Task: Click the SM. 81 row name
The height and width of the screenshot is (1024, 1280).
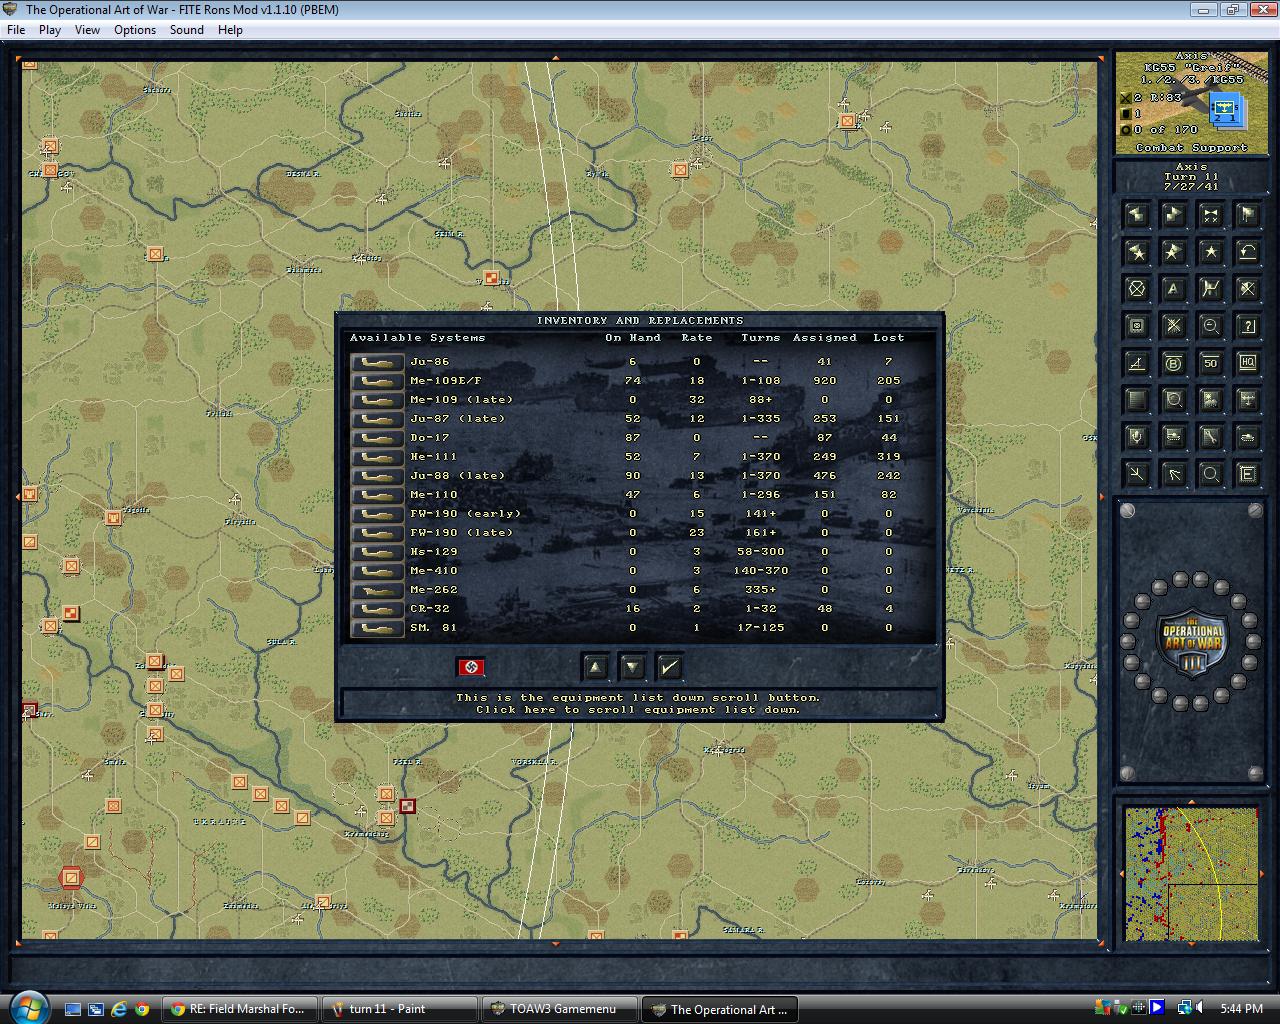Action: 433,628
